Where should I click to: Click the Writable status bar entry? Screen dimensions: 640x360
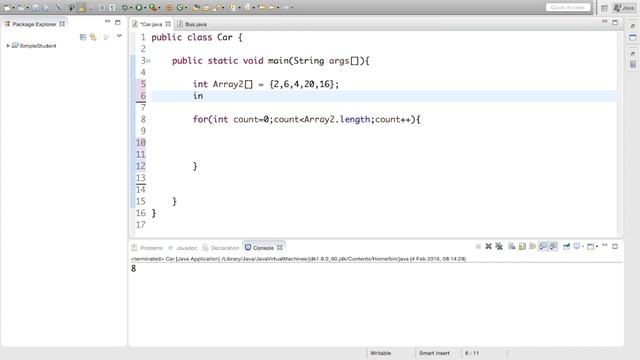(380, 353)
